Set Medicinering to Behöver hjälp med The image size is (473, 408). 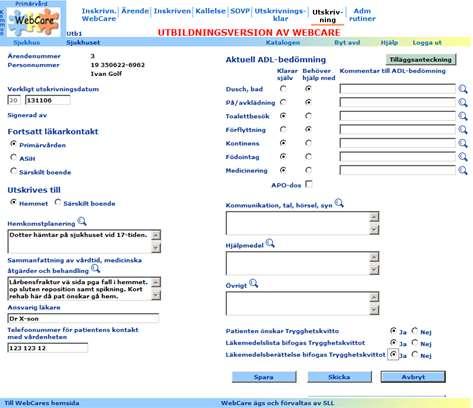(x=308, y=170)
